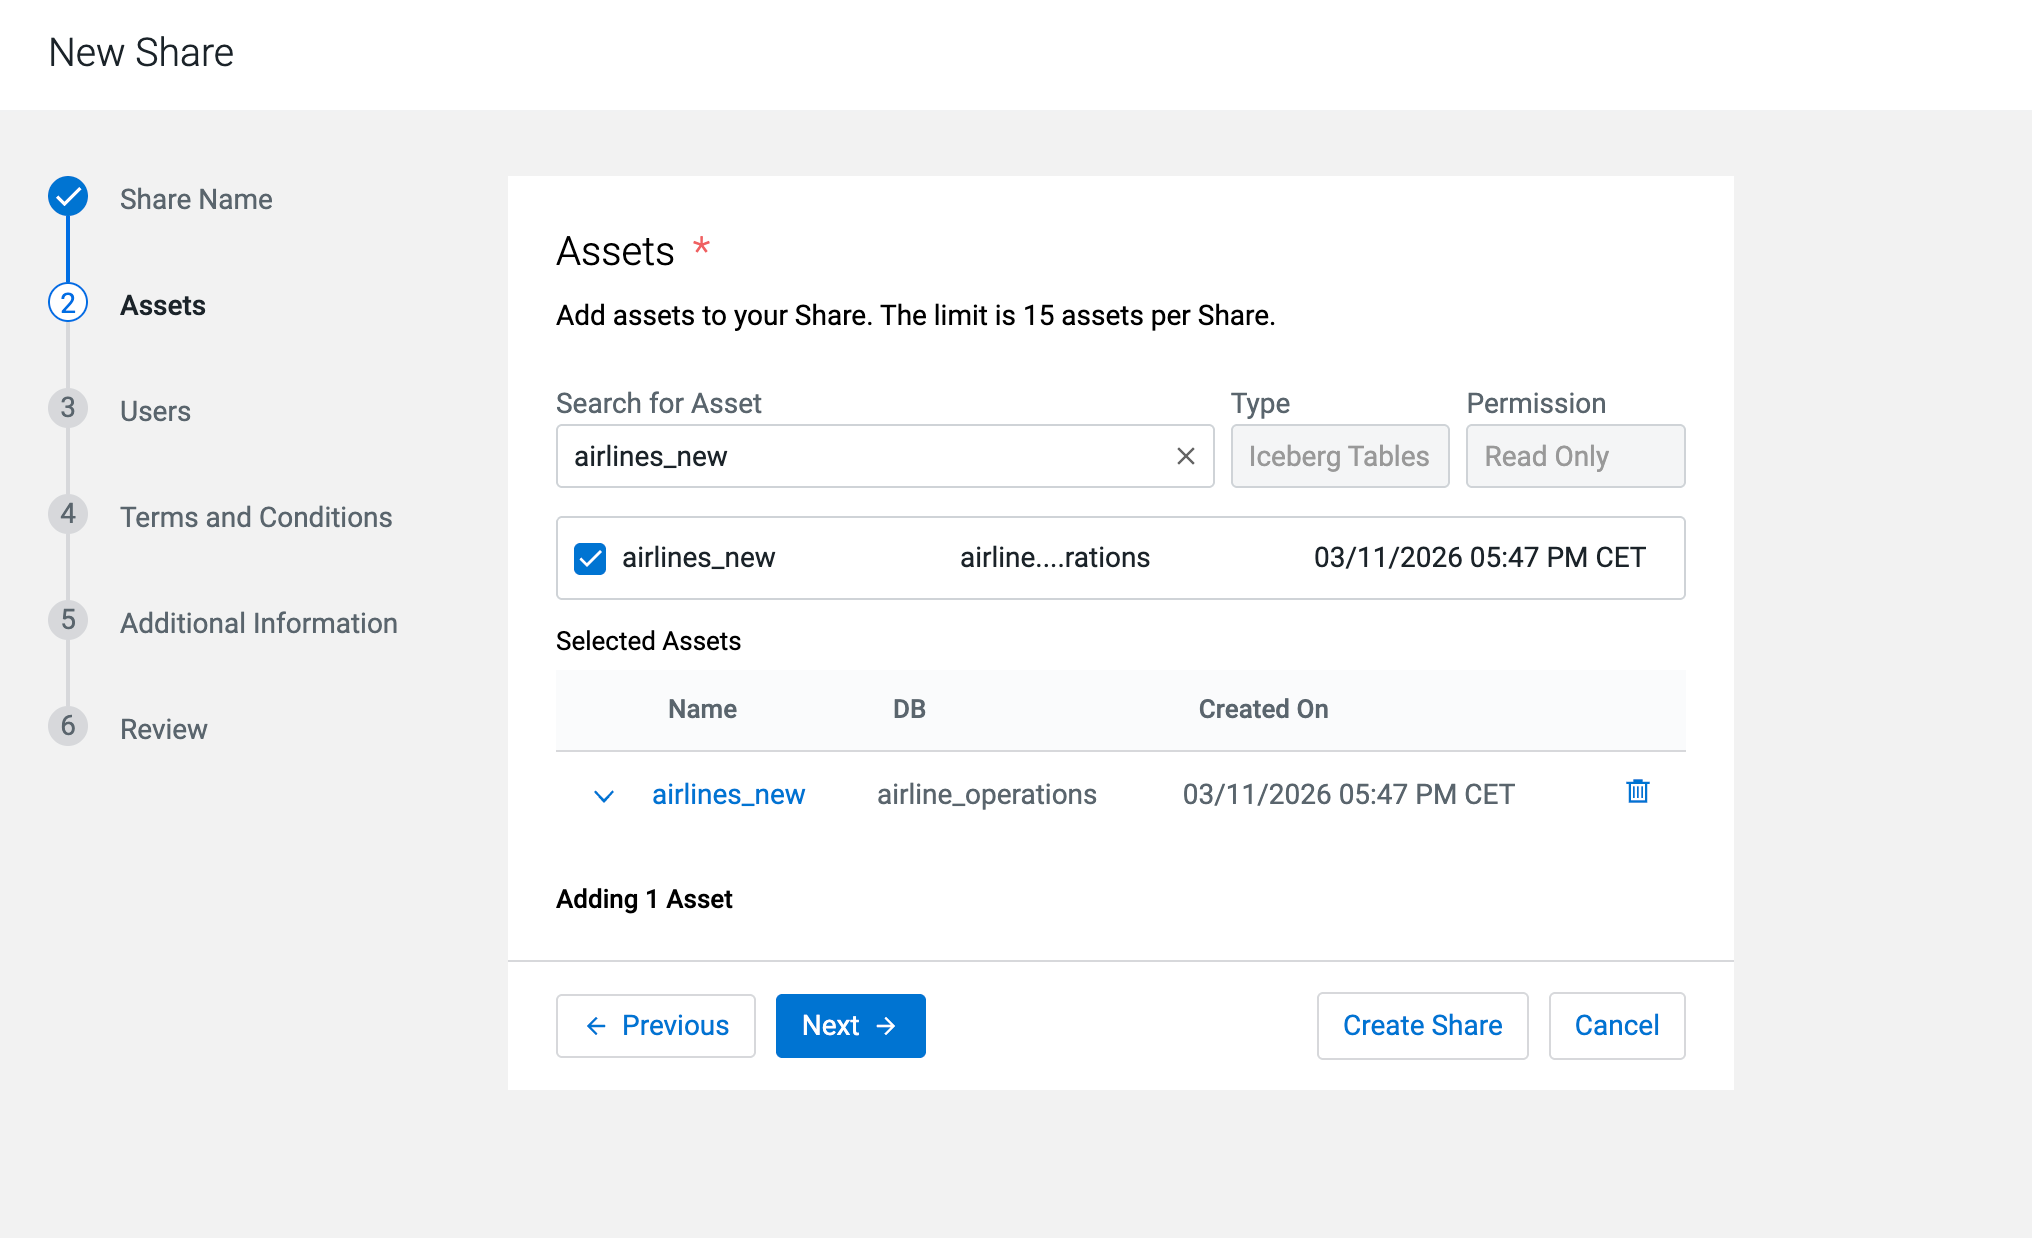Click Create Share button

point(1422,1026)
